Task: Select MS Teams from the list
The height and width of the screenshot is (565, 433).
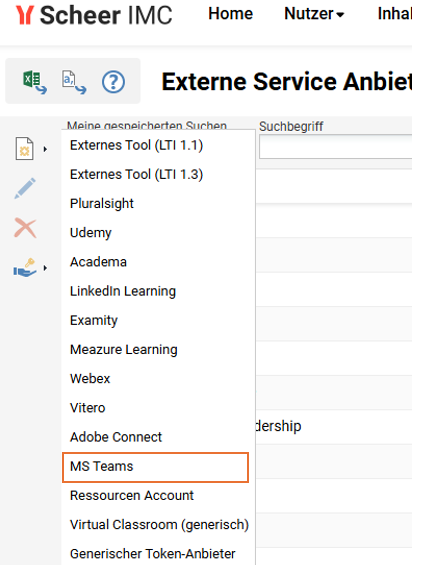Action: coord(155,467)
